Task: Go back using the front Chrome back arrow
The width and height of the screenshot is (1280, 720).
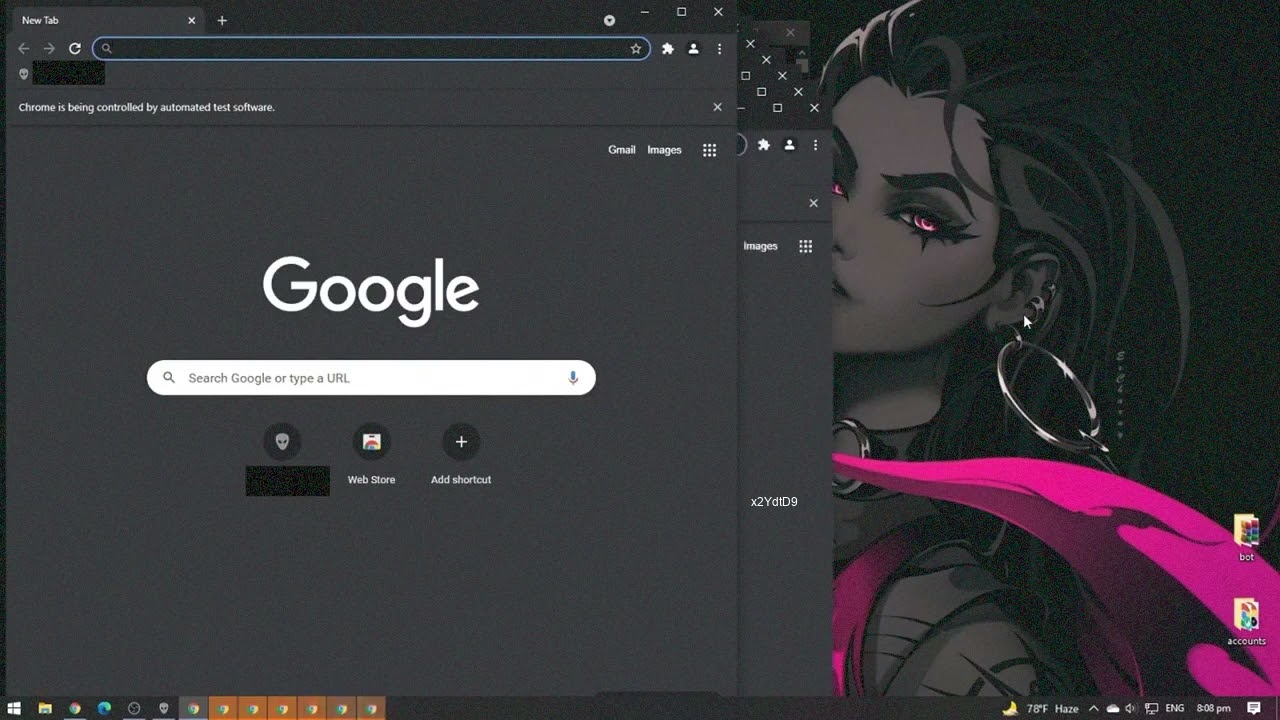Action: pos(24,48)
